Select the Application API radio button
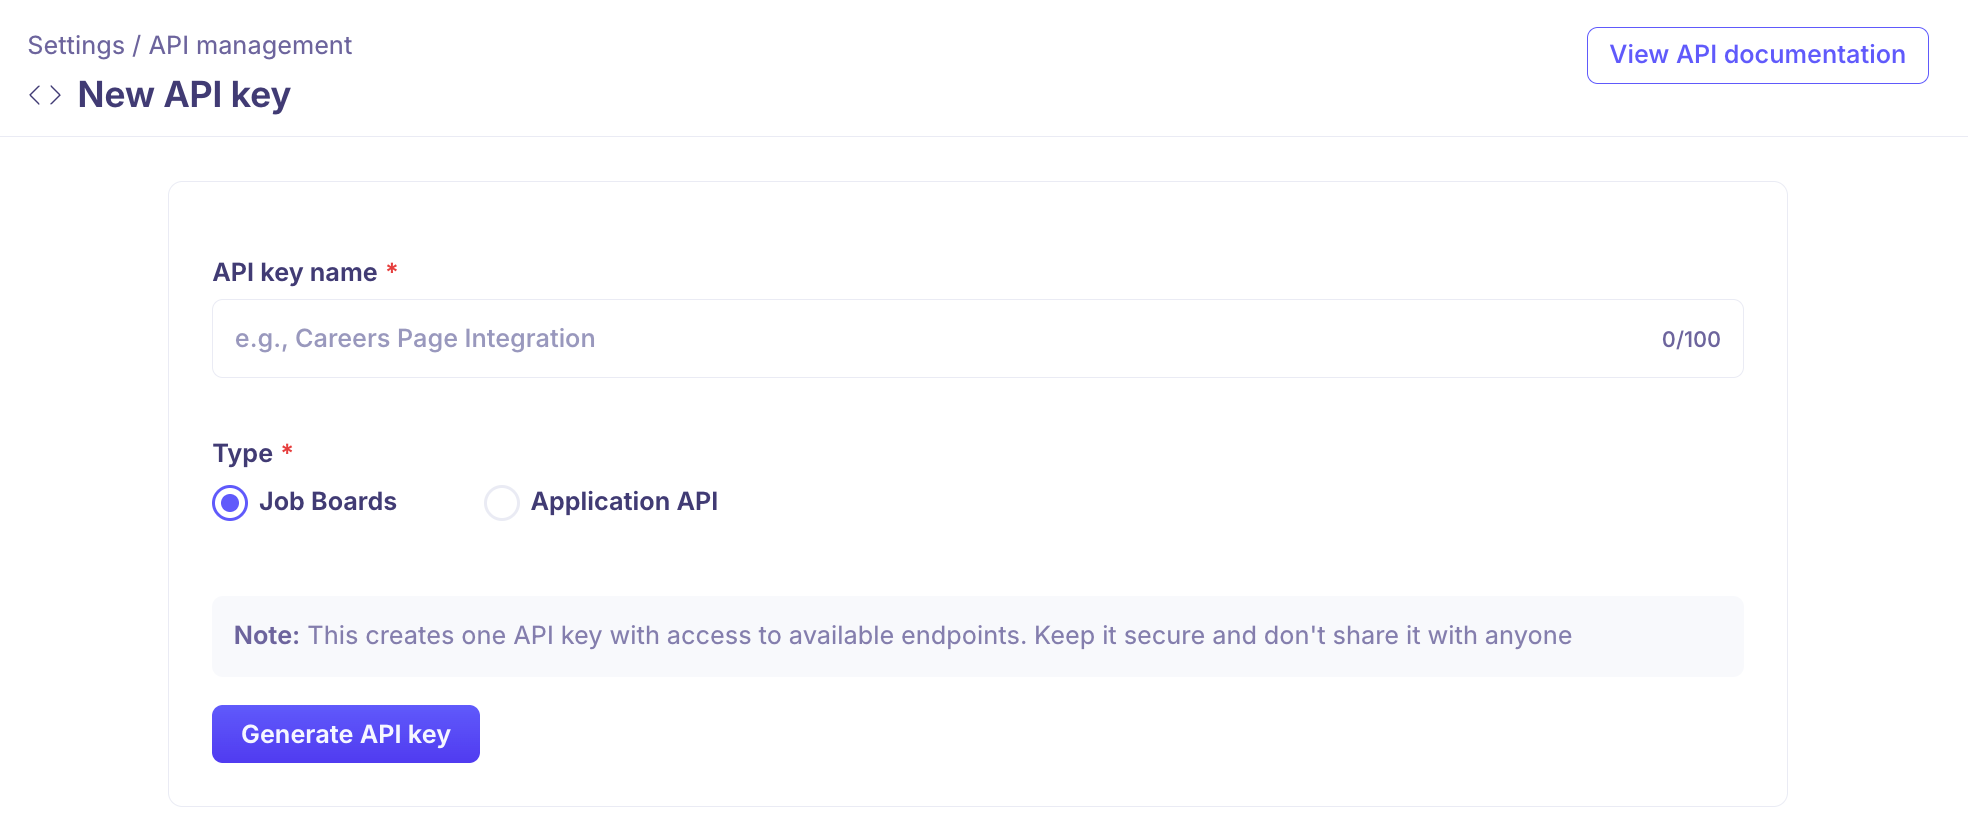Image resolution: width=1968 pixels, height=830 pixels. [x=502, y=503]
